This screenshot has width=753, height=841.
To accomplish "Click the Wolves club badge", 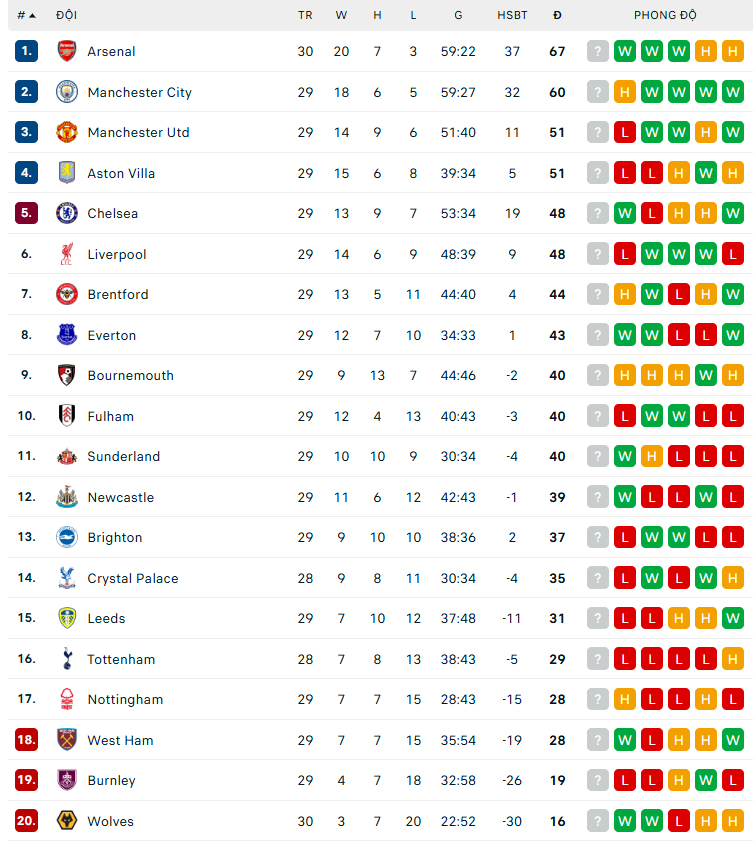I will (67, 821).
